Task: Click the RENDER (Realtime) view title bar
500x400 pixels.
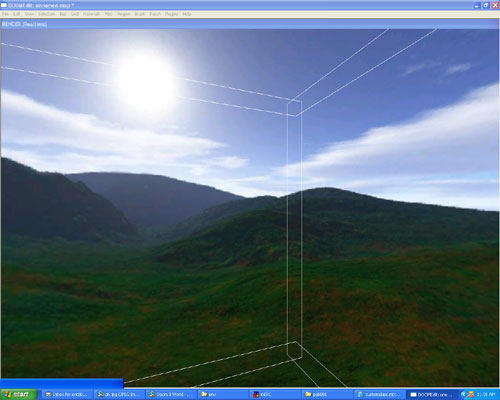Action: pyautogui.click(x=250, y=24)
